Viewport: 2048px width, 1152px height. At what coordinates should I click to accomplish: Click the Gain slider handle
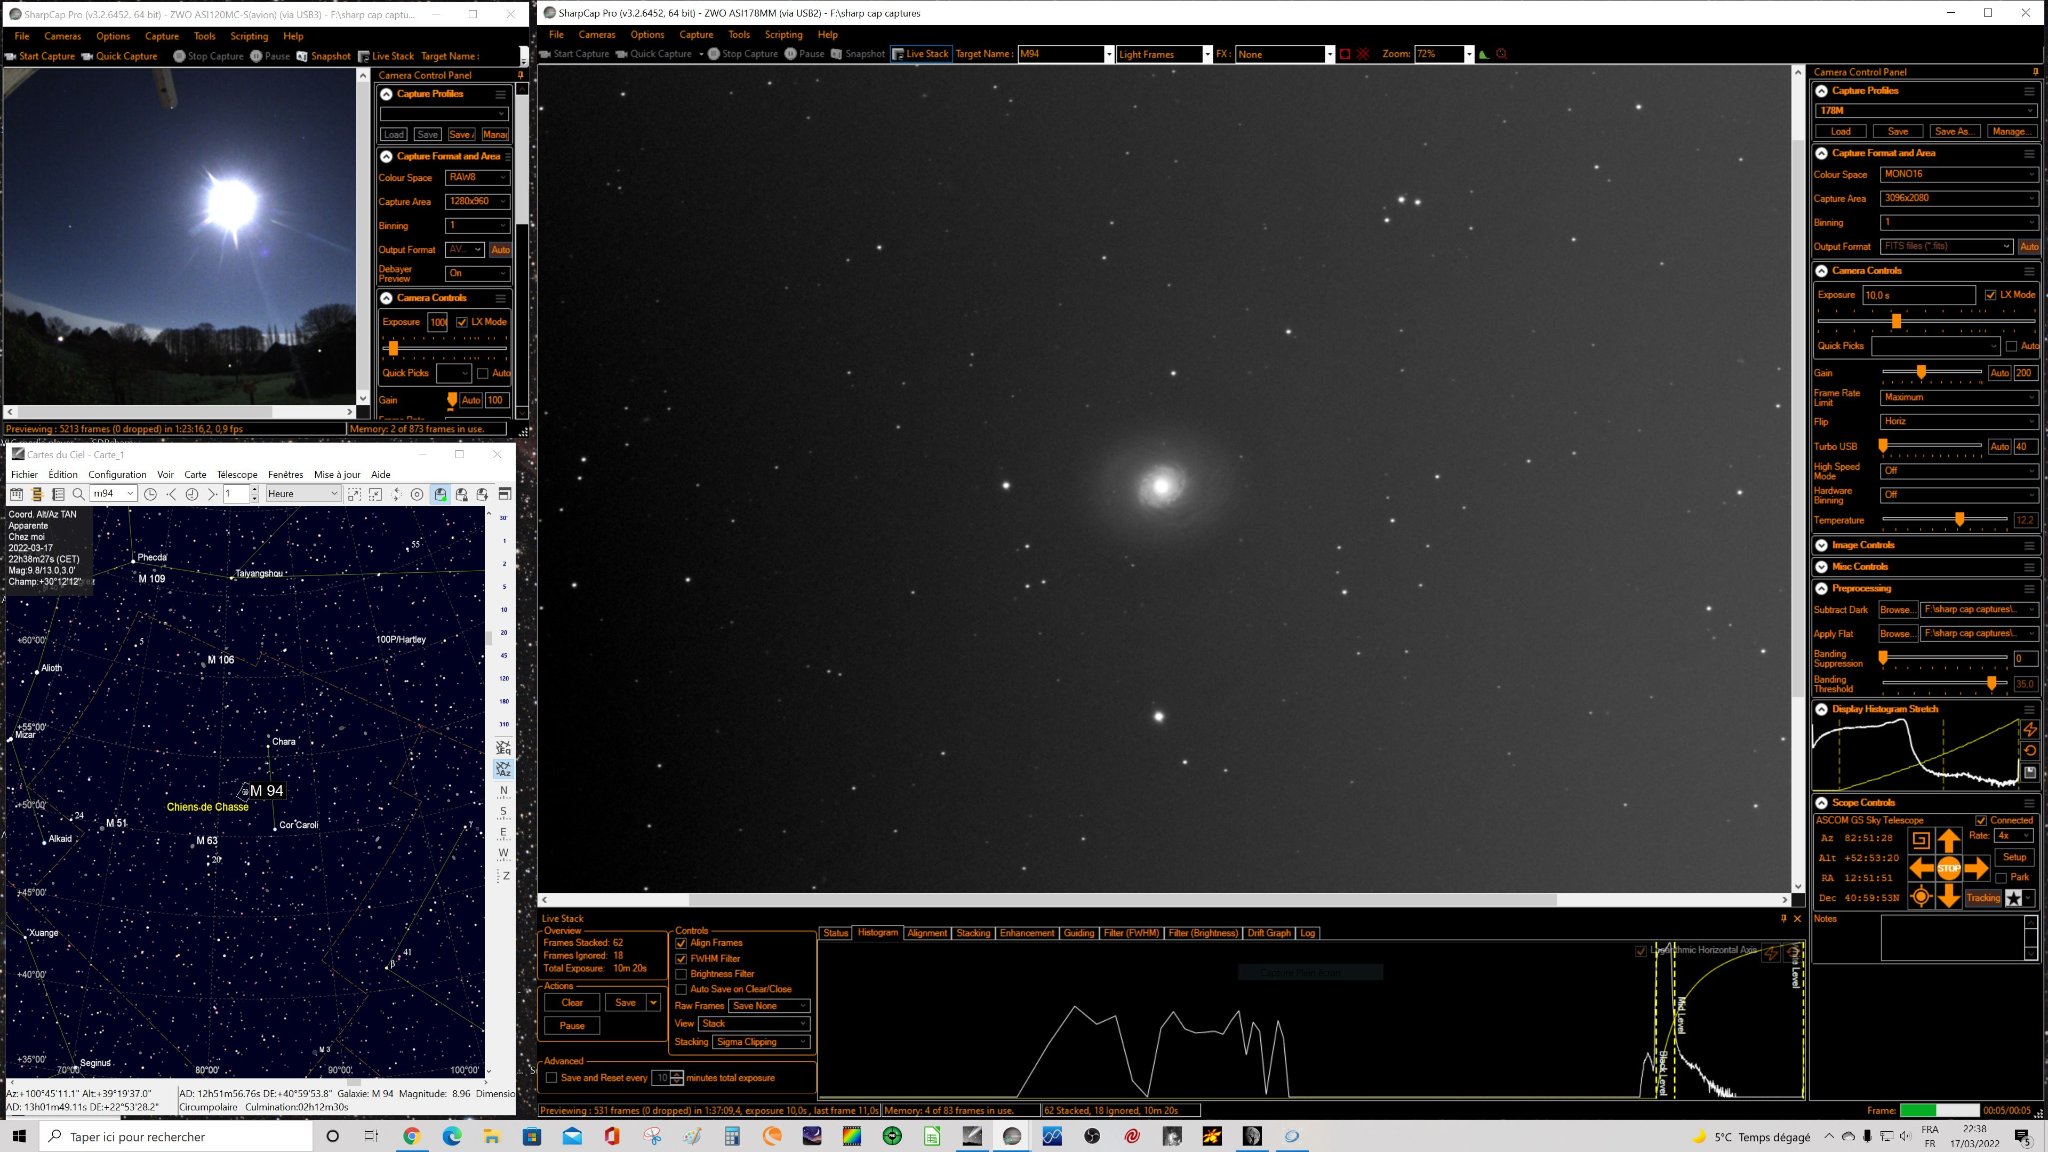[1921, 372]
